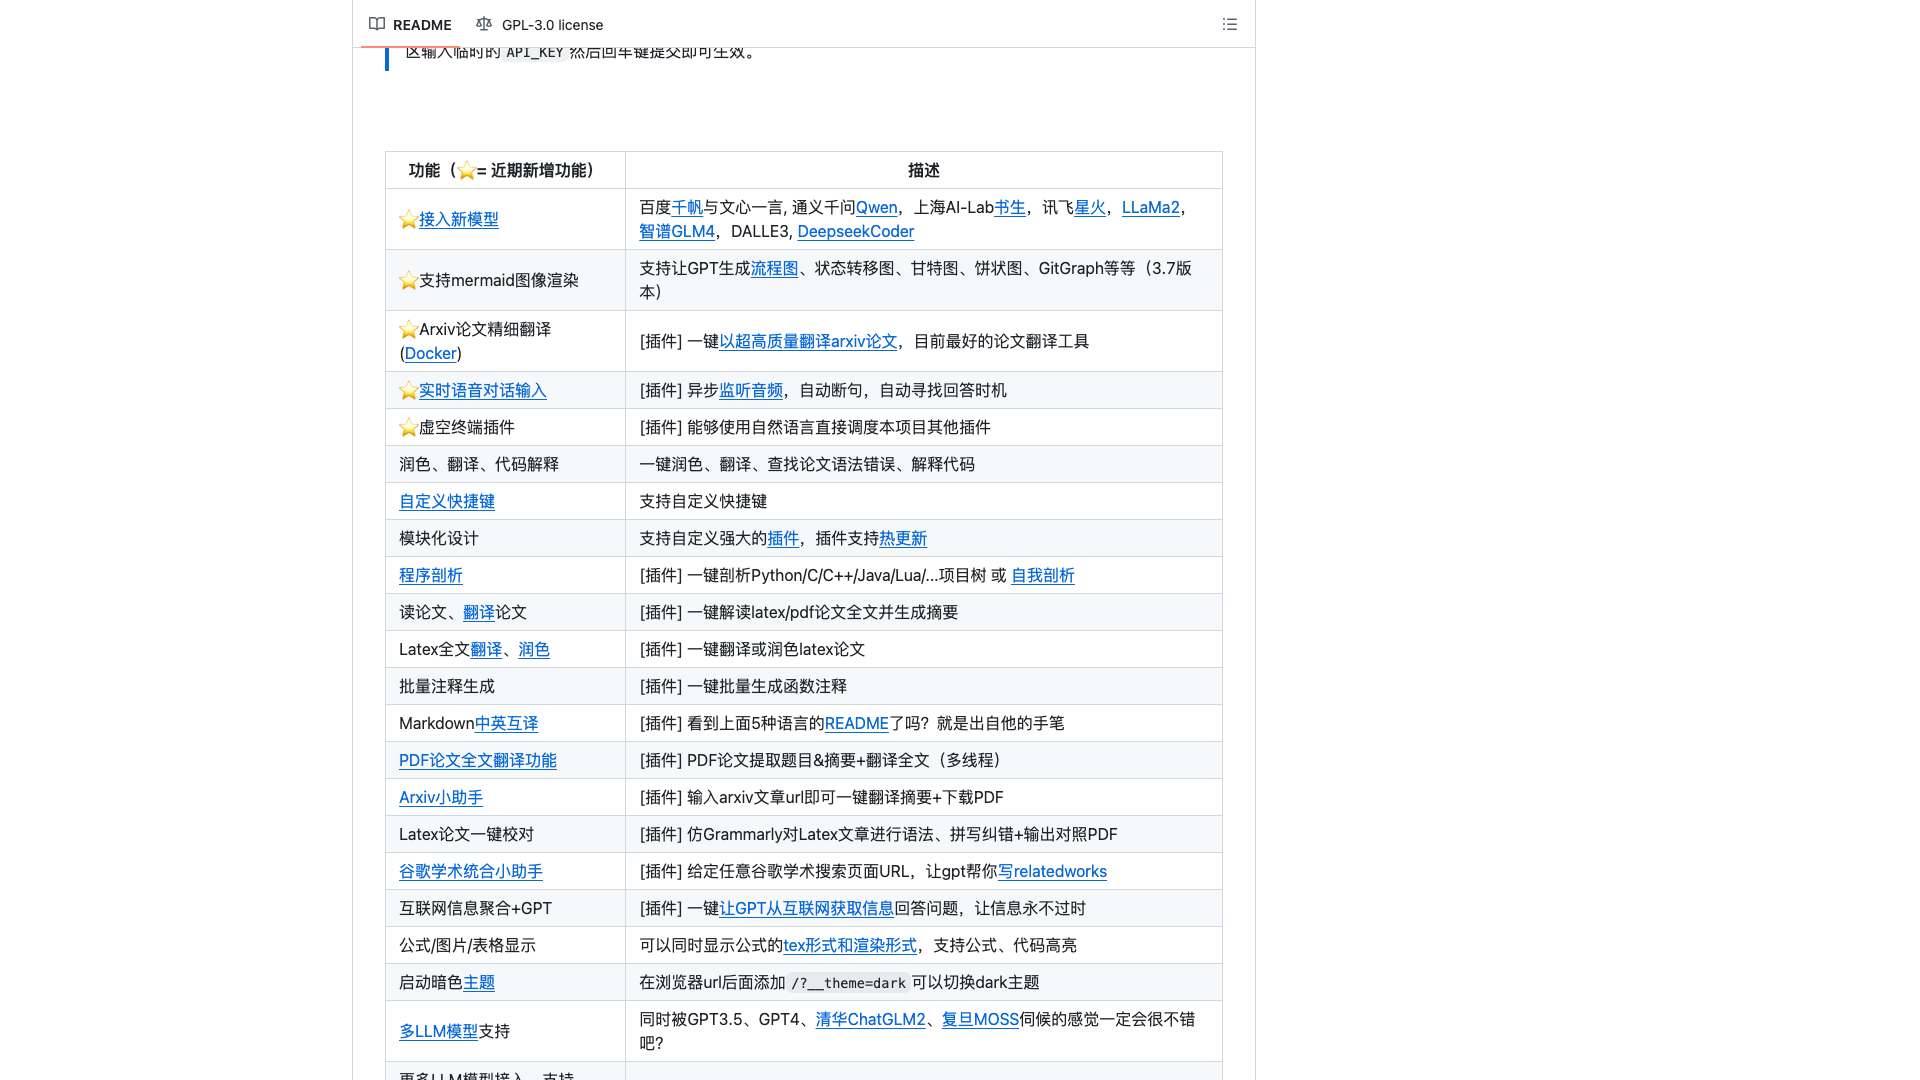Image resolution: width=1920 pixels, height=1080 pixels.
Task: Follow the 监听音频 link
Action: [751, 390]
